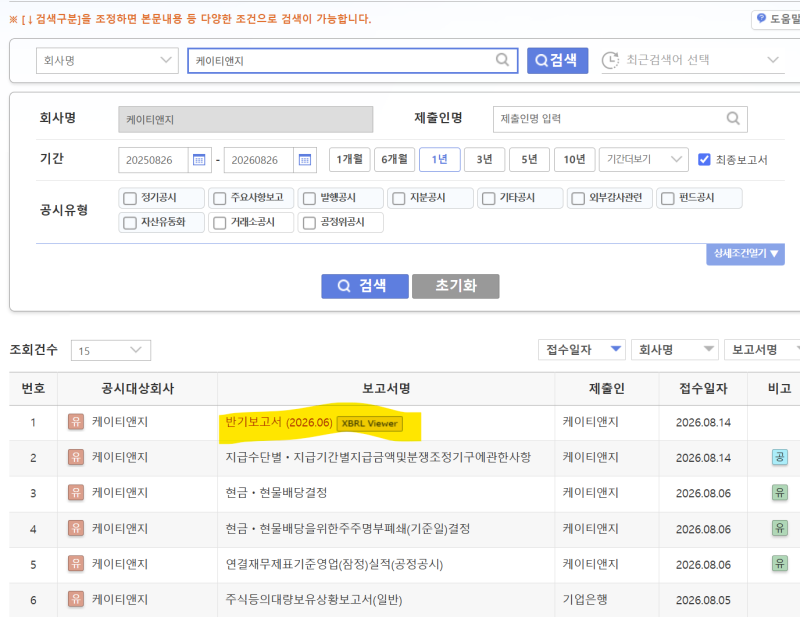Open the 기간더보기 dropdown
Image resolution: width=800 pixels, height=617 pixels.
tap(644, 160)
